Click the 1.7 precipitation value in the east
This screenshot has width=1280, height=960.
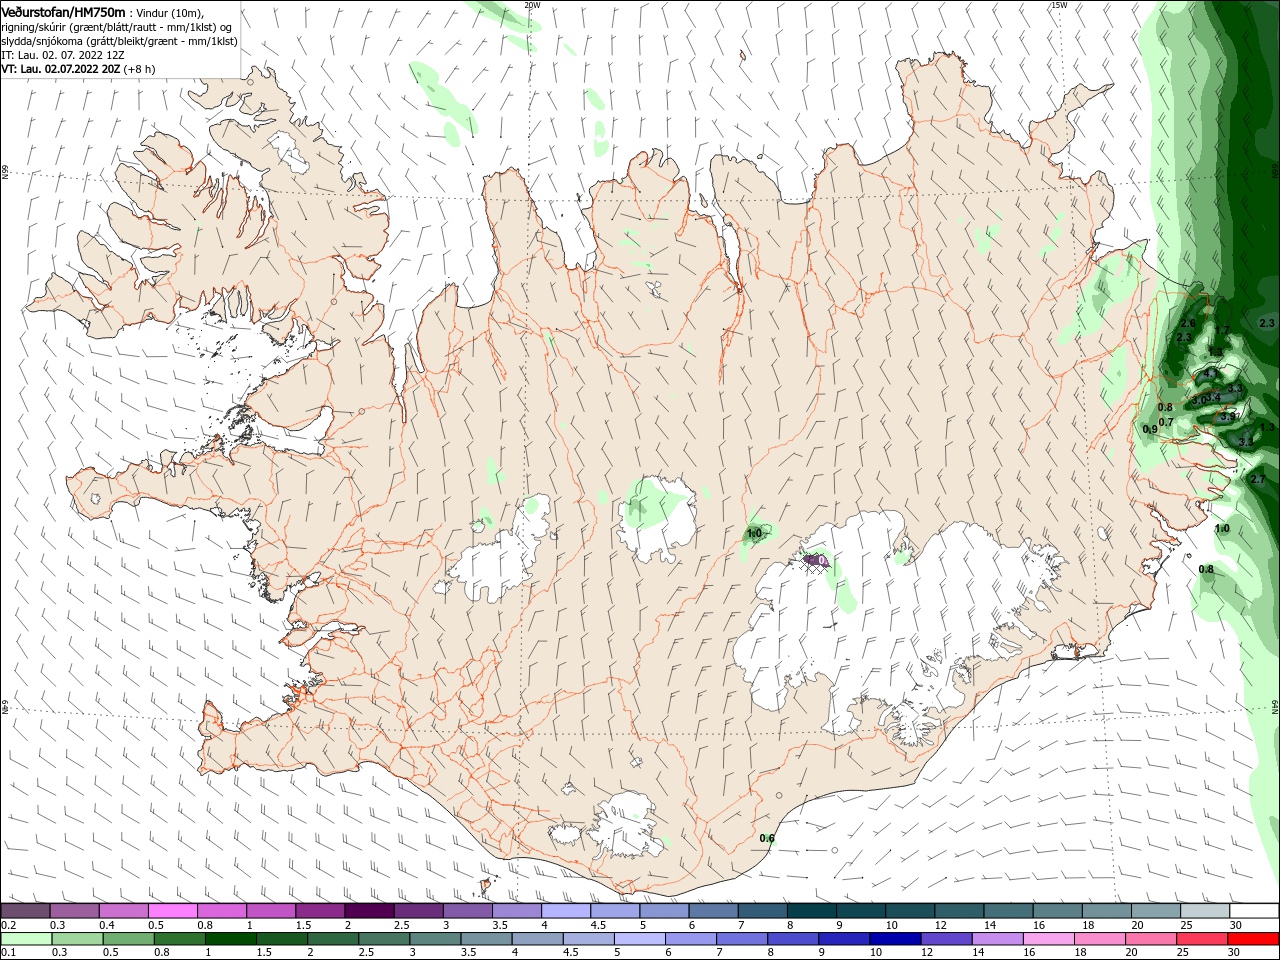pos(1222,330)
